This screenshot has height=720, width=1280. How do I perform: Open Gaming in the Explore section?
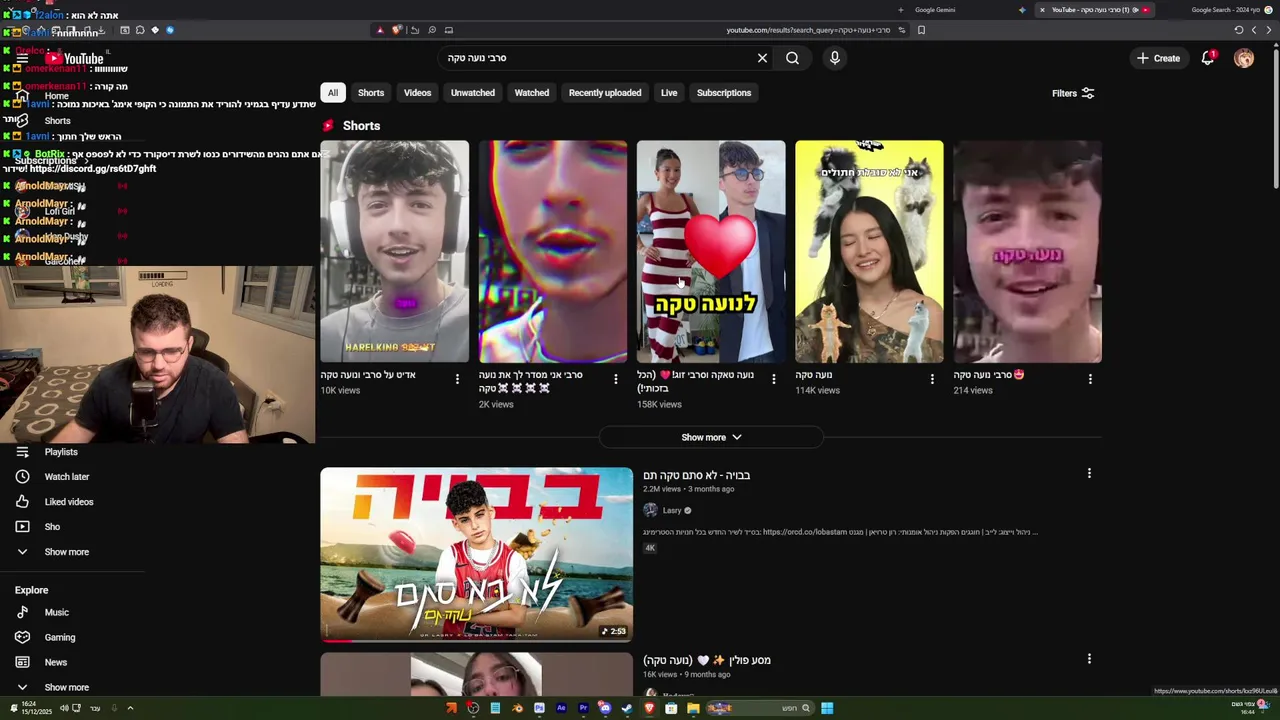(59, 637)
